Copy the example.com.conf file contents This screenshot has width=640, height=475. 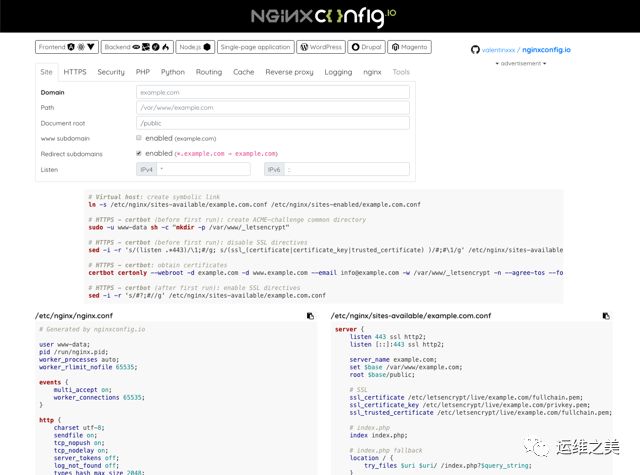(606, 316)
